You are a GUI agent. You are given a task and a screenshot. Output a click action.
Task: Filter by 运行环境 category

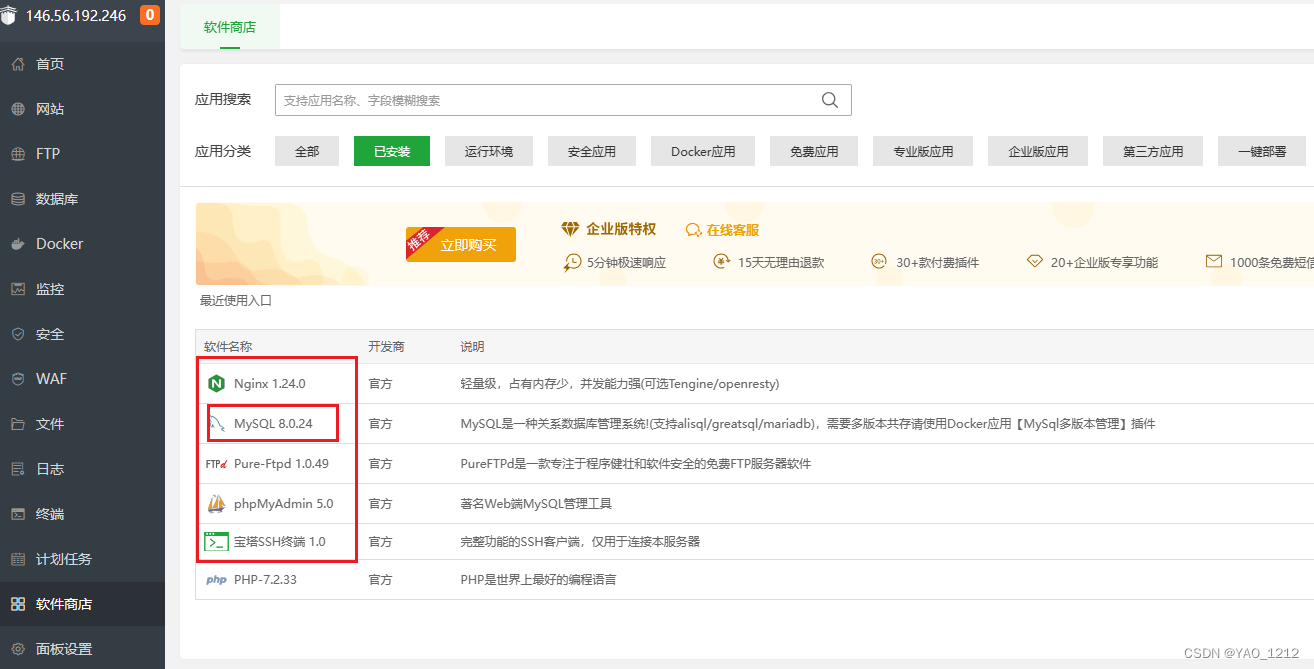489,152
